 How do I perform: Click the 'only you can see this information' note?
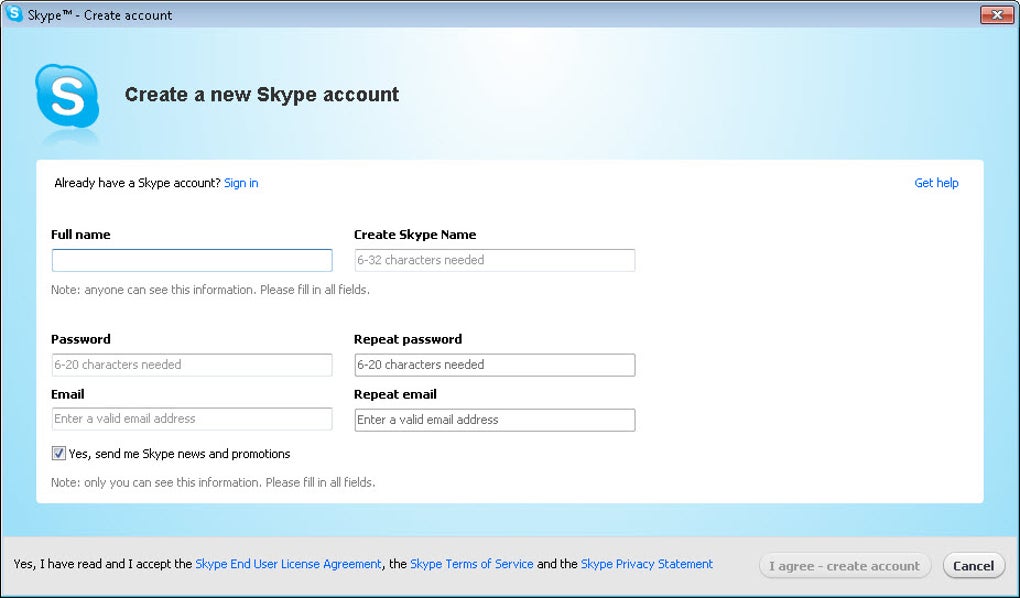coord(213,482)
